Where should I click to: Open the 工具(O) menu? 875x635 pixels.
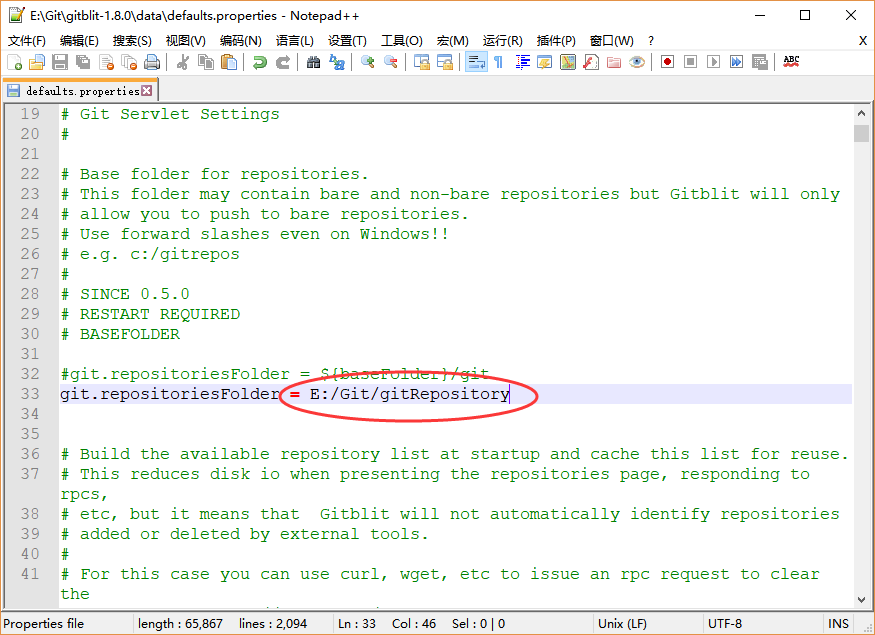click(402, 41)
